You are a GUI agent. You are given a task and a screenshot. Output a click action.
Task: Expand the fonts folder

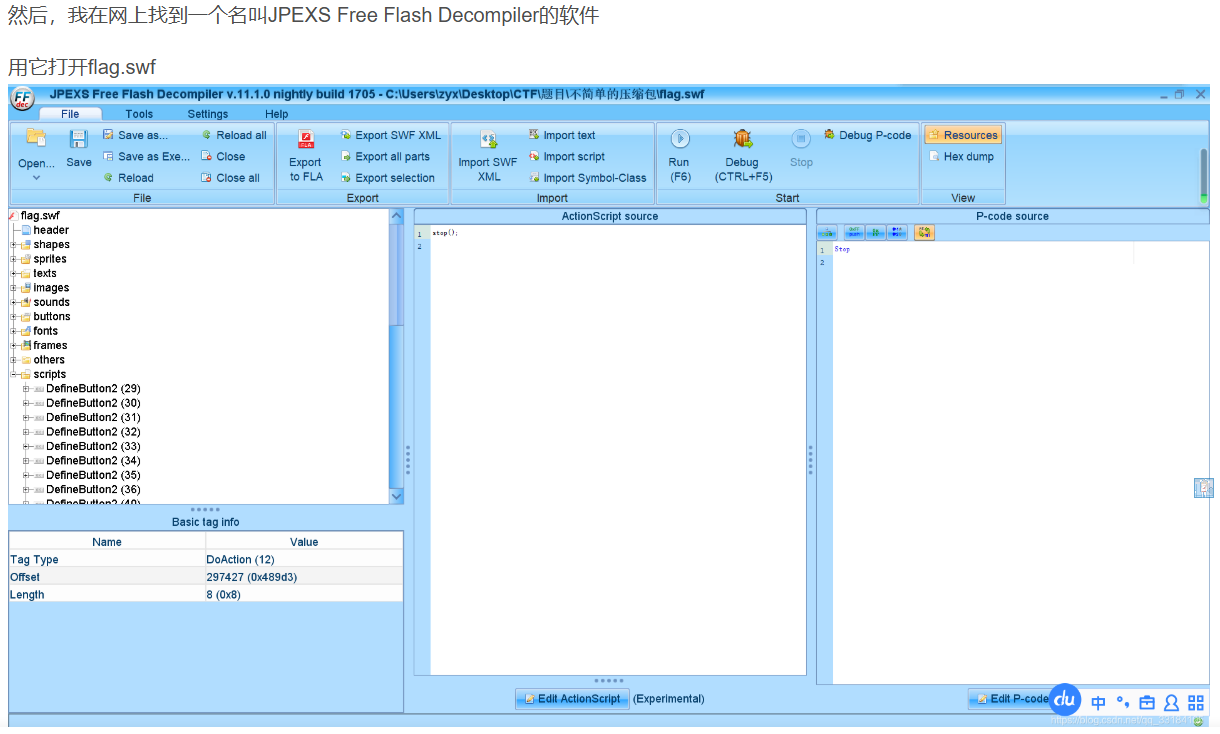(14, 331)
